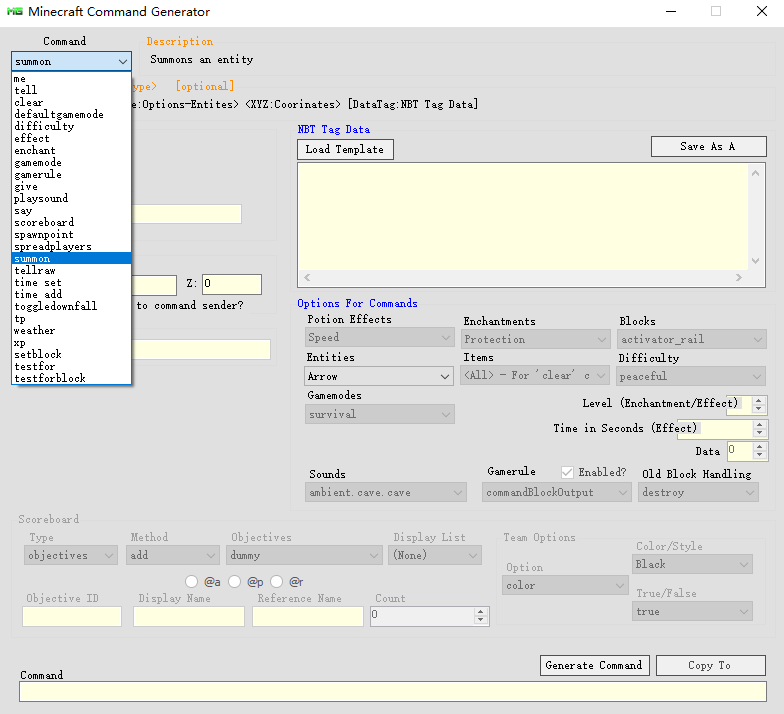Select 'say' from the list
Viewport: 784px width, 714px height.
pos(72,210)
